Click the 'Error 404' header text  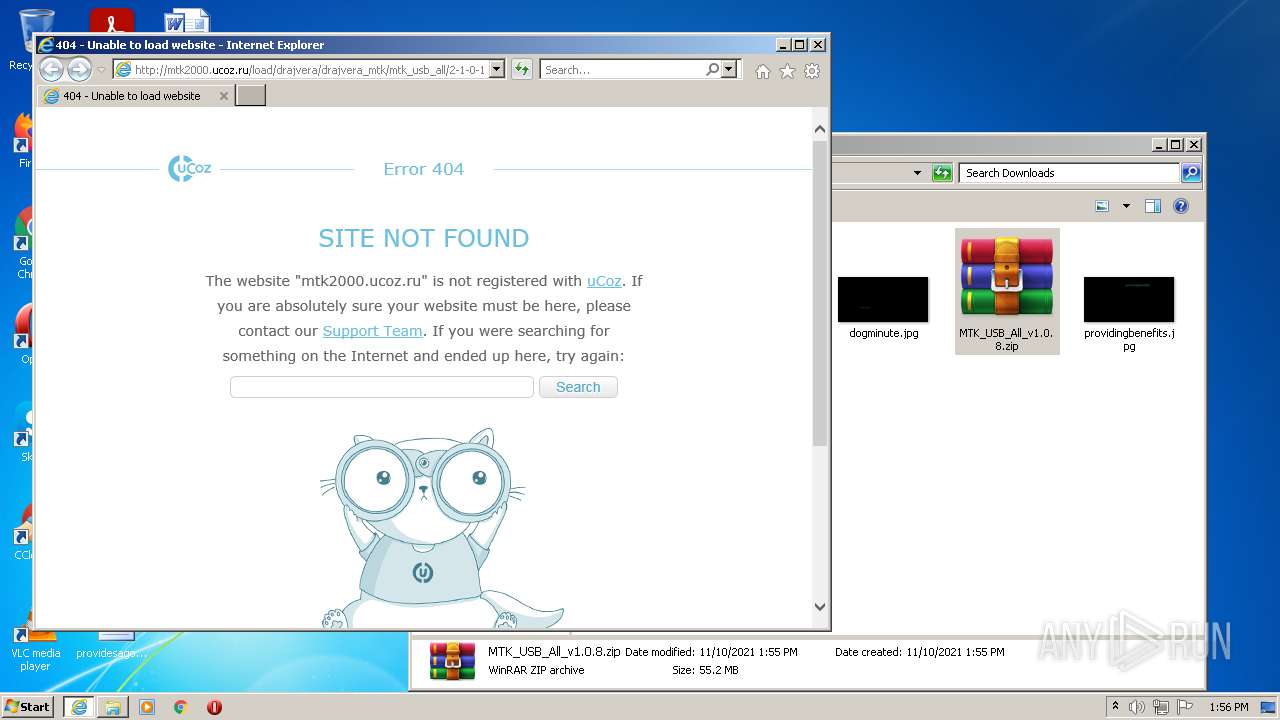coord(424,169)
